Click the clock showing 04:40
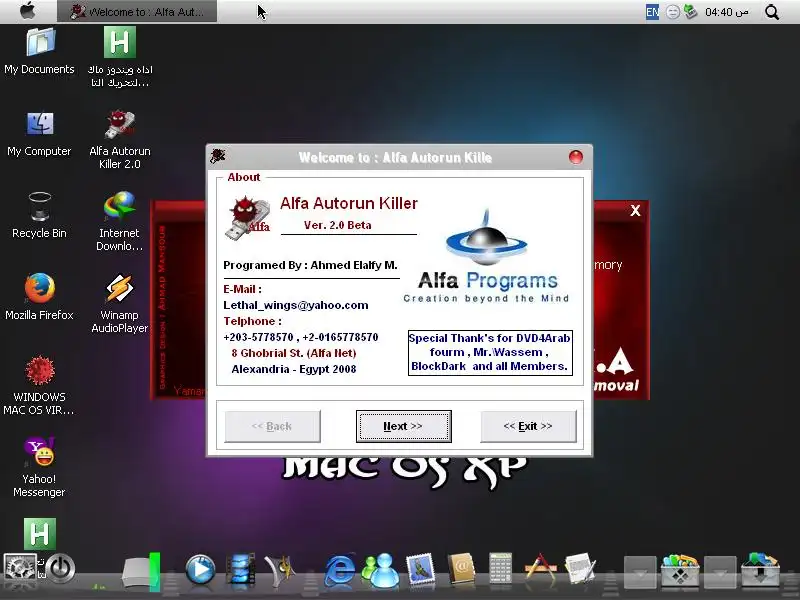The height and width of the screenshot is (600, 800). click(727, 12)
